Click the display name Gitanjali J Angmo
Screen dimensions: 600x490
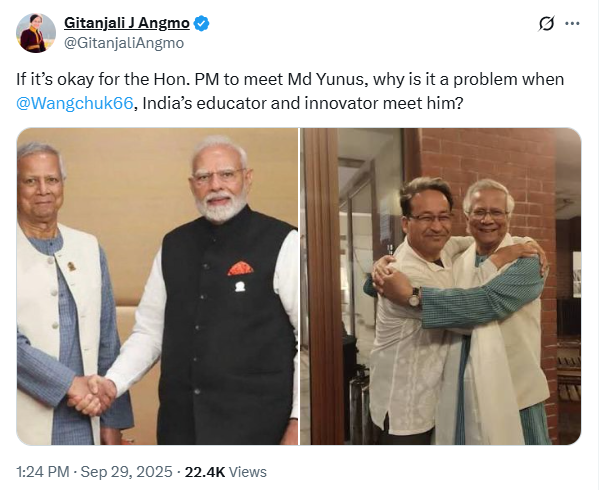(x=127, y=24)
